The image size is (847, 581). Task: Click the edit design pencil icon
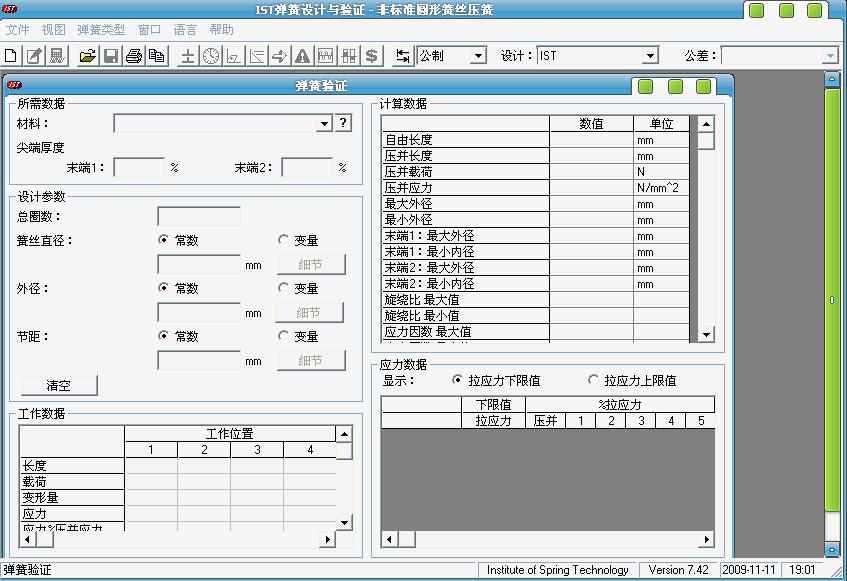(34, 56)
